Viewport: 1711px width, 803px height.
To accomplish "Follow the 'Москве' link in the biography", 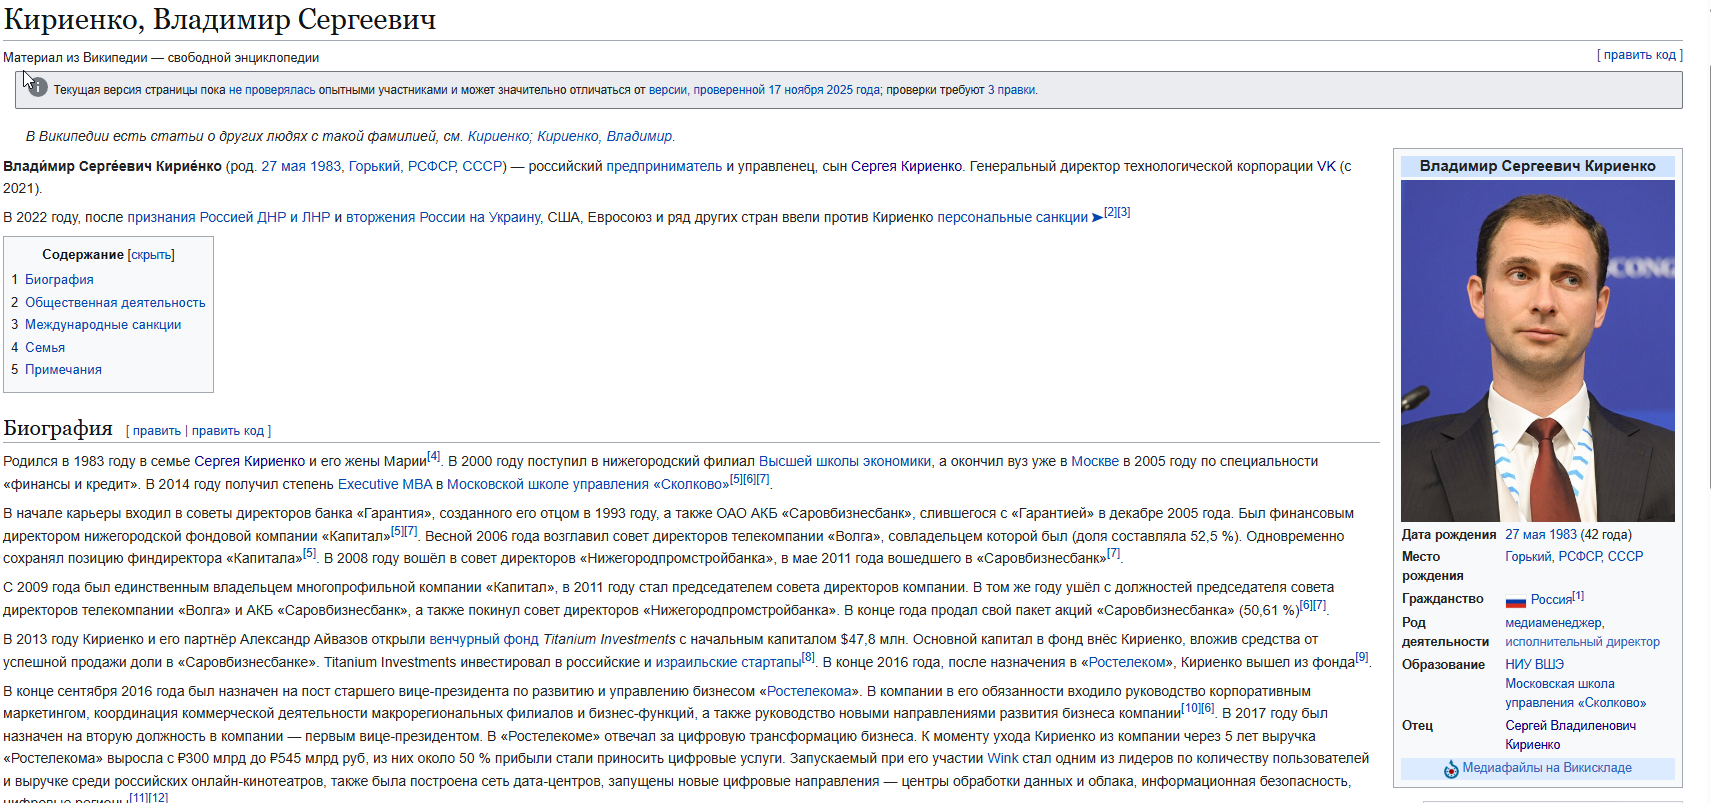I will coord(1095,461).
